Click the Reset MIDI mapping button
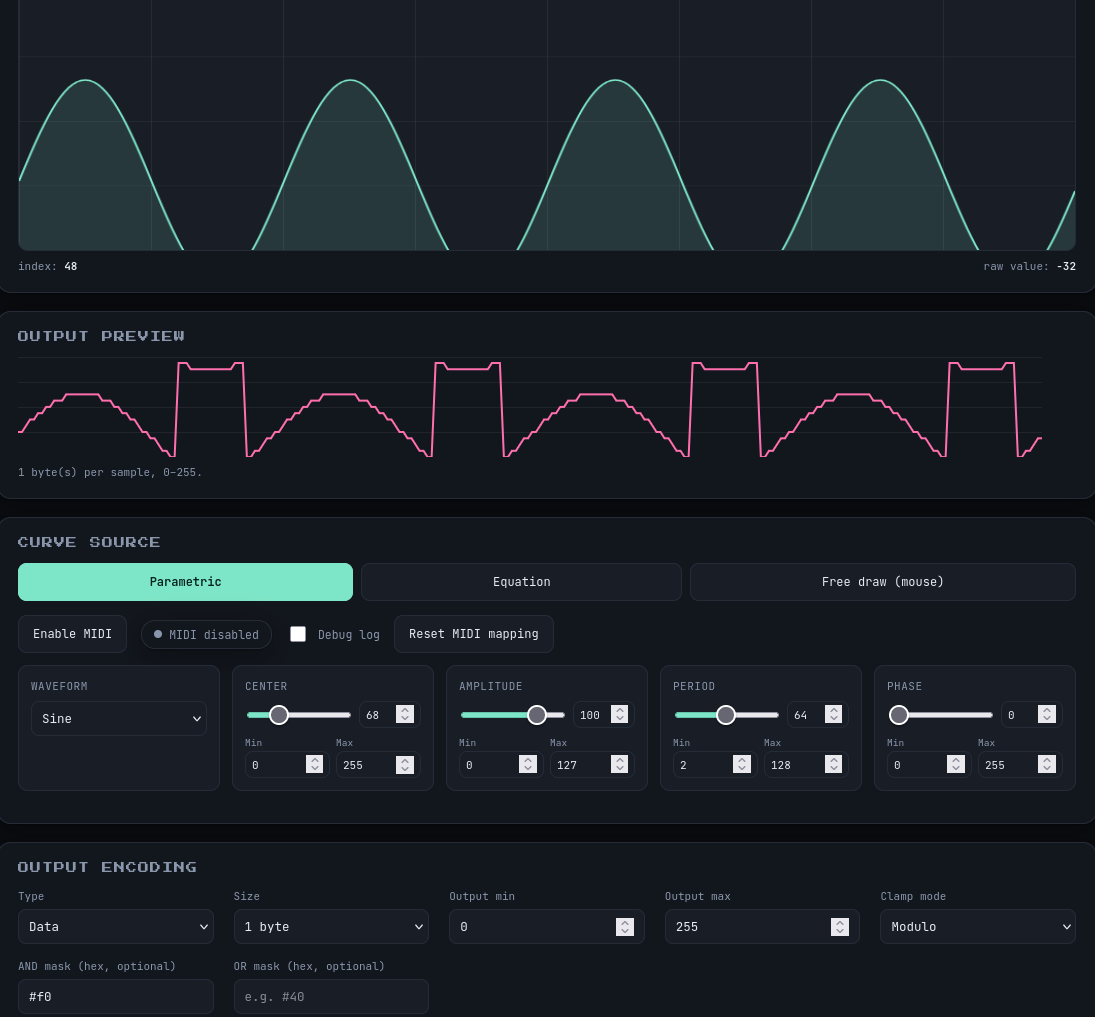Image resolution: width=1095 pixels, height=1017 pixels. [473, 634]
